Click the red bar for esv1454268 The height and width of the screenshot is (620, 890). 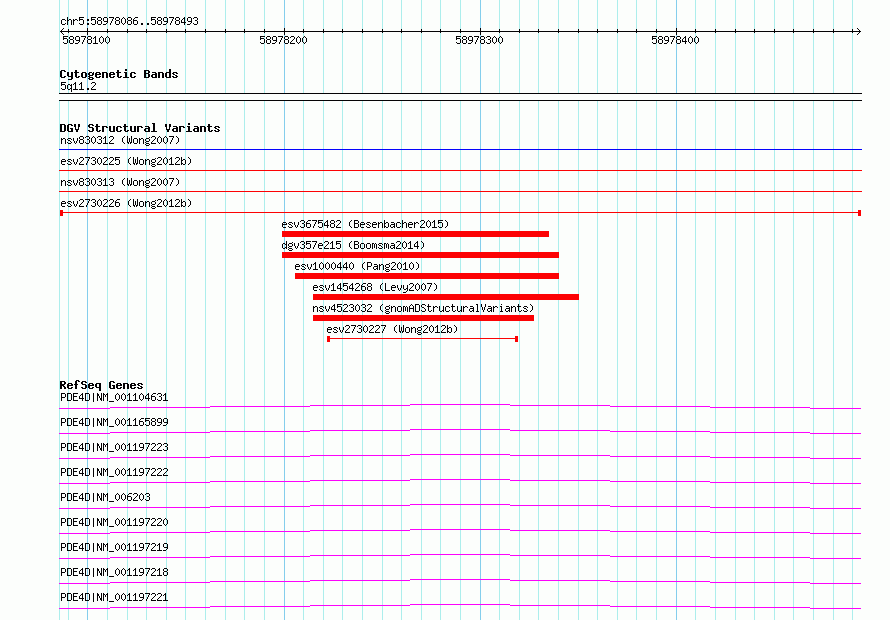tap(446, 297)
